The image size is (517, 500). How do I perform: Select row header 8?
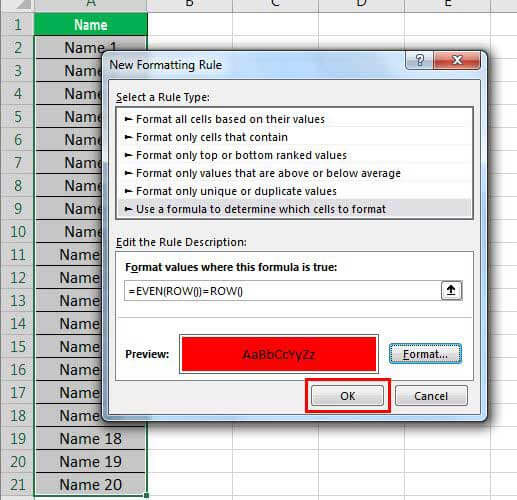17,186
